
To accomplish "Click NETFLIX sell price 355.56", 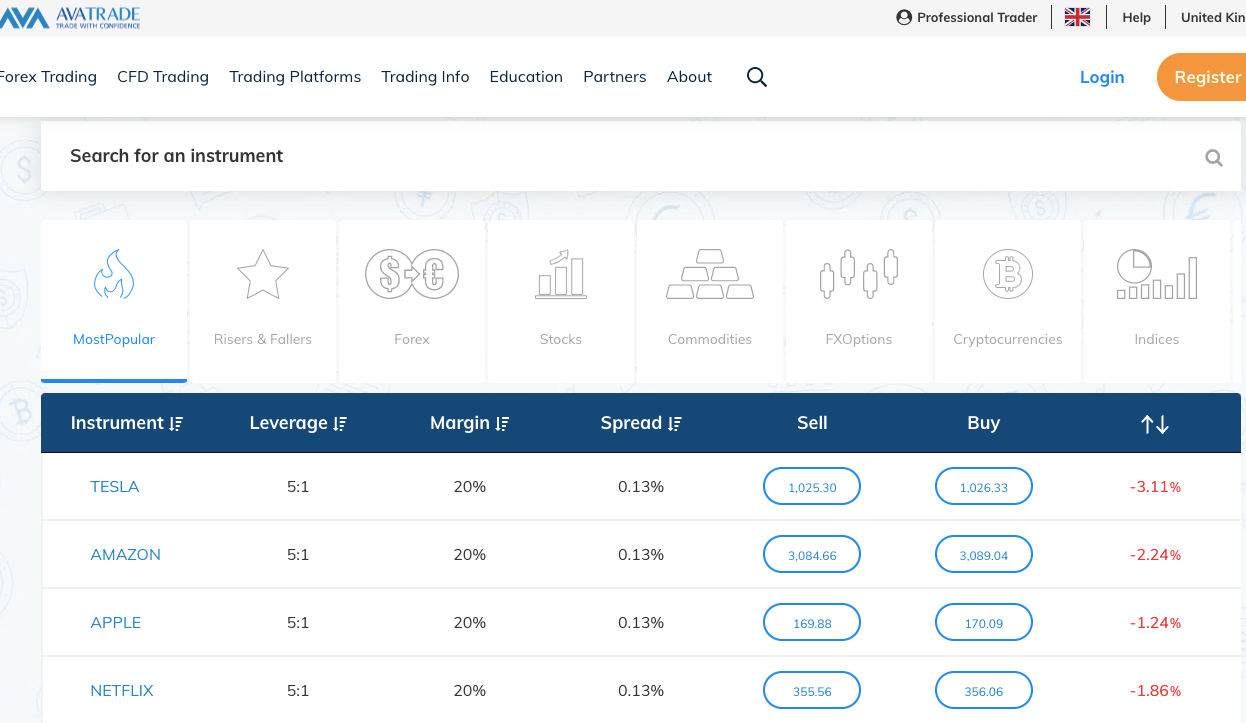I will pyautogui.click(x=812, y=691).
